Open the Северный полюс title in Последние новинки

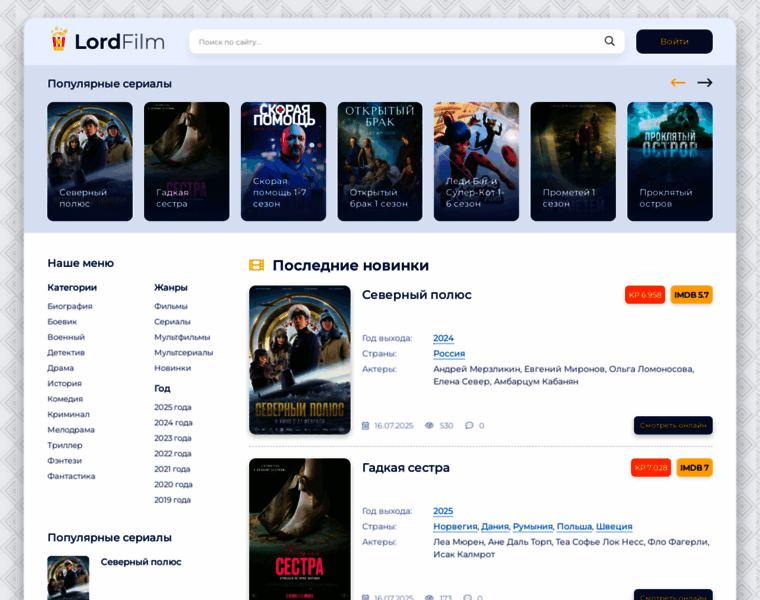(416, 295)
